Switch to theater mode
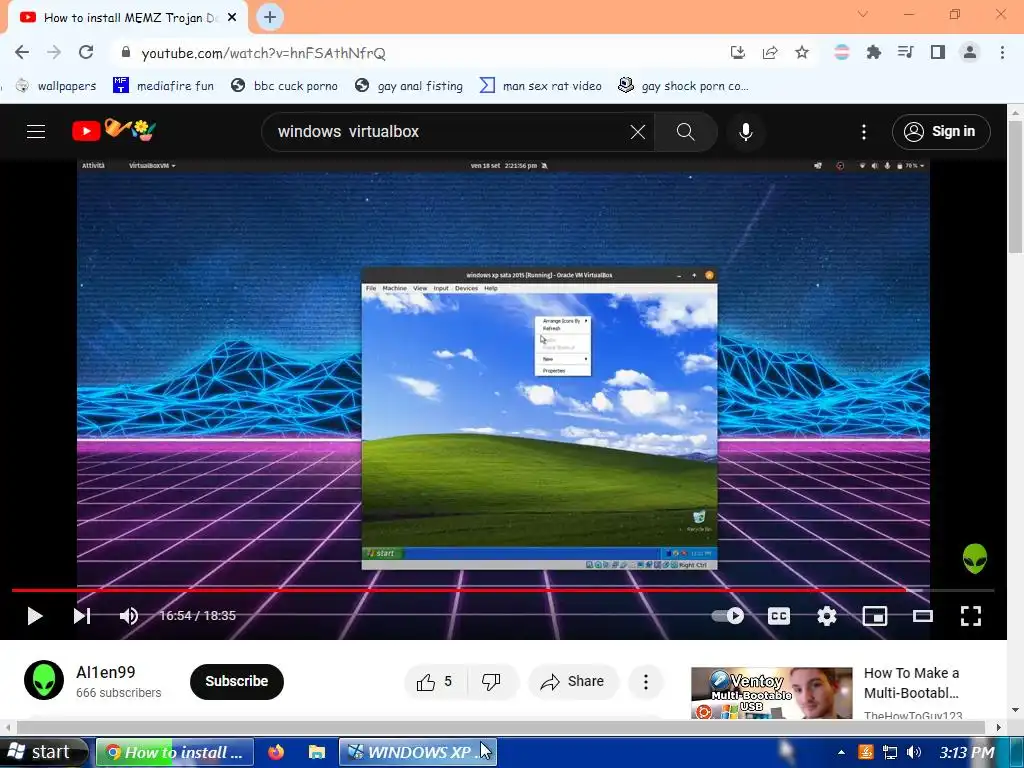Image resolution: width=1024 pixels, height=768 pixels. [923, 616]
